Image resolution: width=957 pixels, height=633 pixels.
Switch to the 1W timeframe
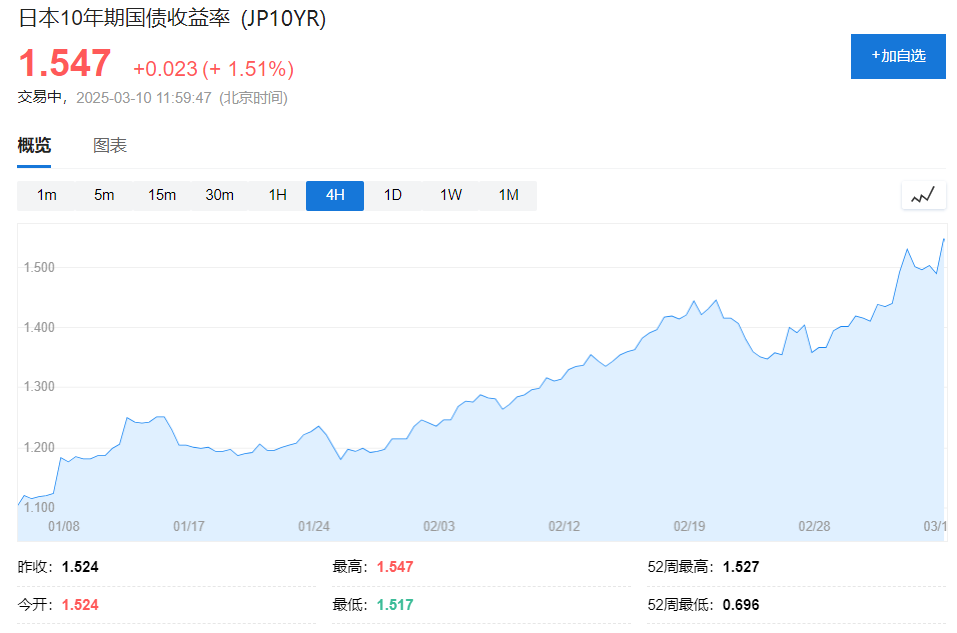pyautogui.click(x=450, y=195)
